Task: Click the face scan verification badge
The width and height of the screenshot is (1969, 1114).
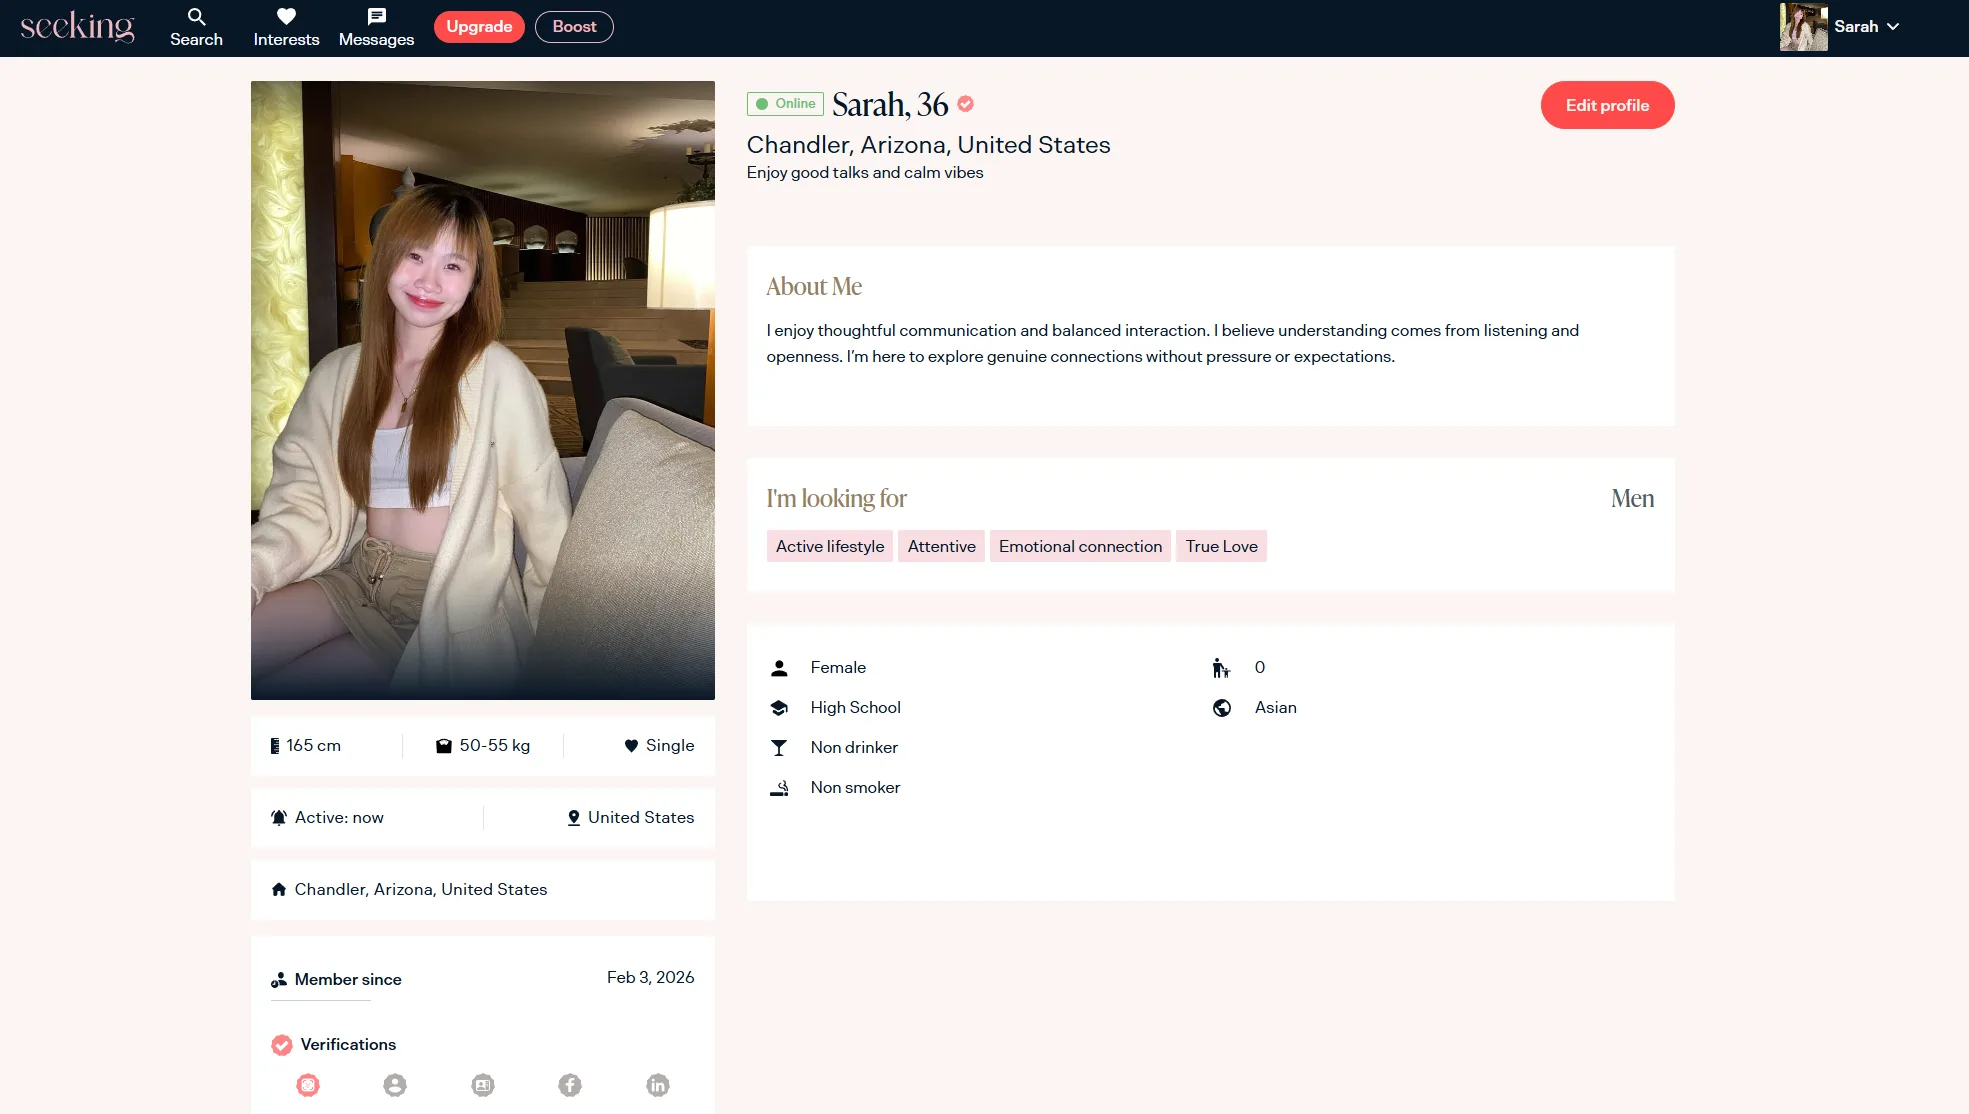Action: tap(308, 1085)
